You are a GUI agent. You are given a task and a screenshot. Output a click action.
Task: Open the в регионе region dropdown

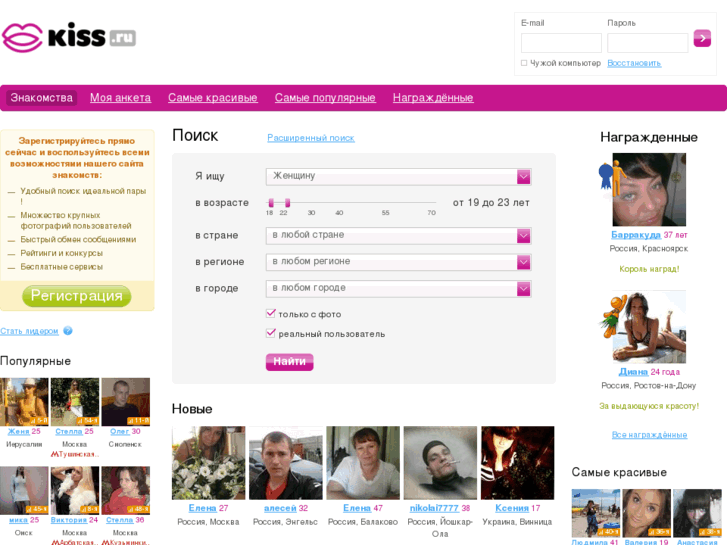point(398,262)
